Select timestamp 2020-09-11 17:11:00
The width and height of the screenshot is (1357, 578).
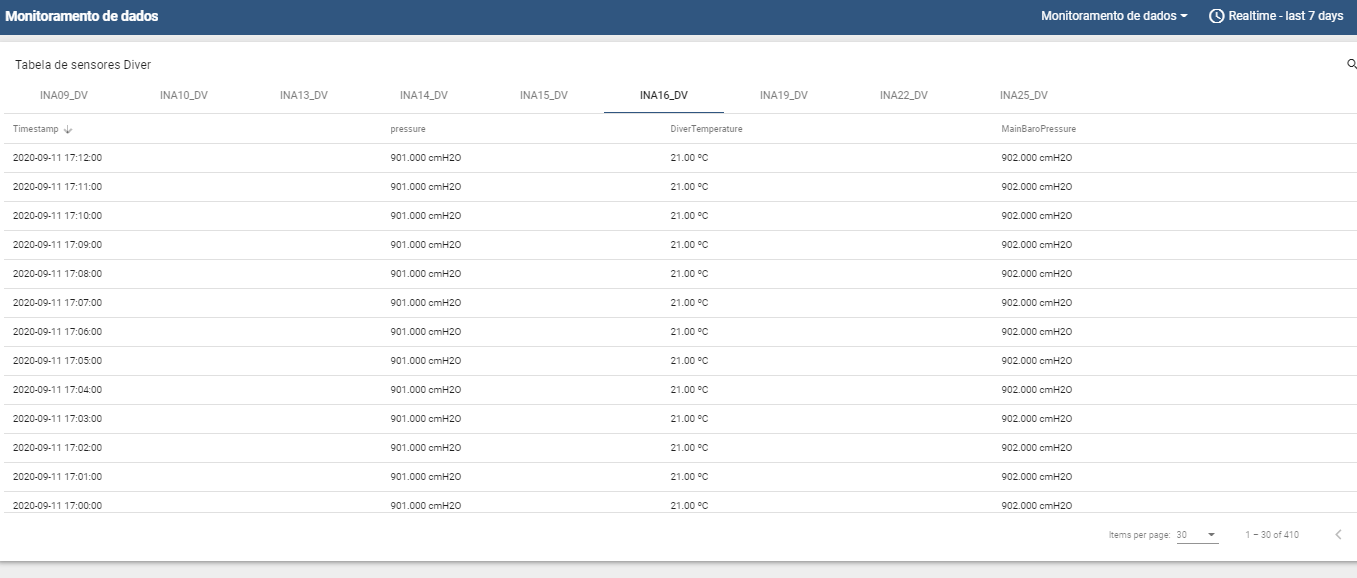tap(57, 187)
